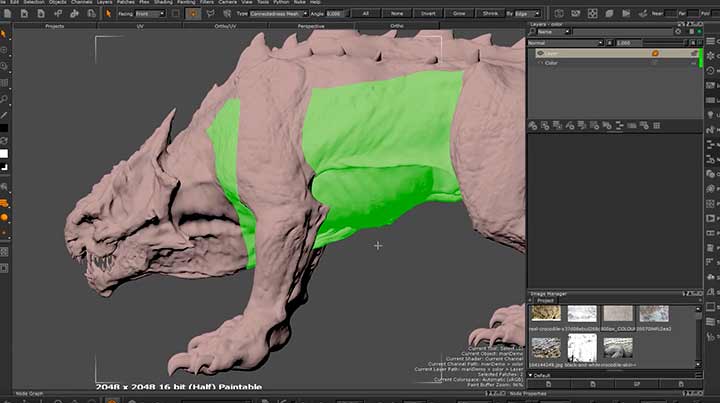Screen dimensions: 720x403
Task: Click the None selection button
Action: click(397, 14)
